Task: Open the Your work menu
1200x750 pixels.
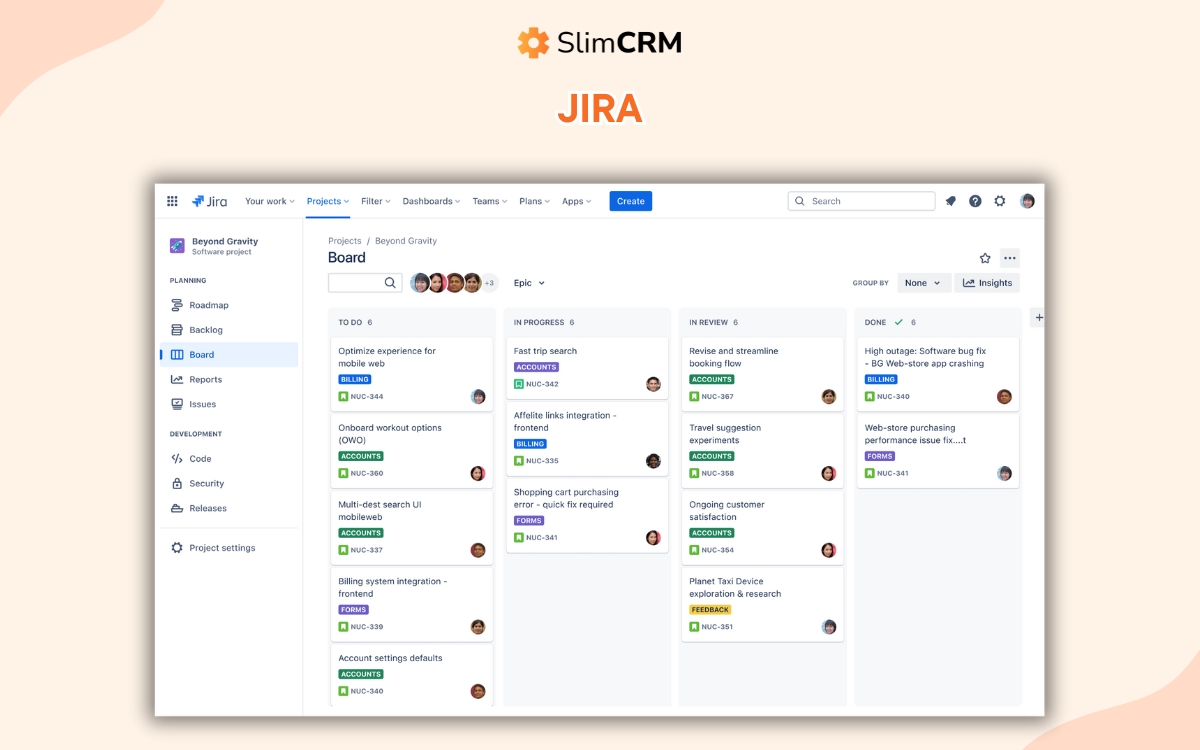Action: pyautogui.click(x=268, y=200)
